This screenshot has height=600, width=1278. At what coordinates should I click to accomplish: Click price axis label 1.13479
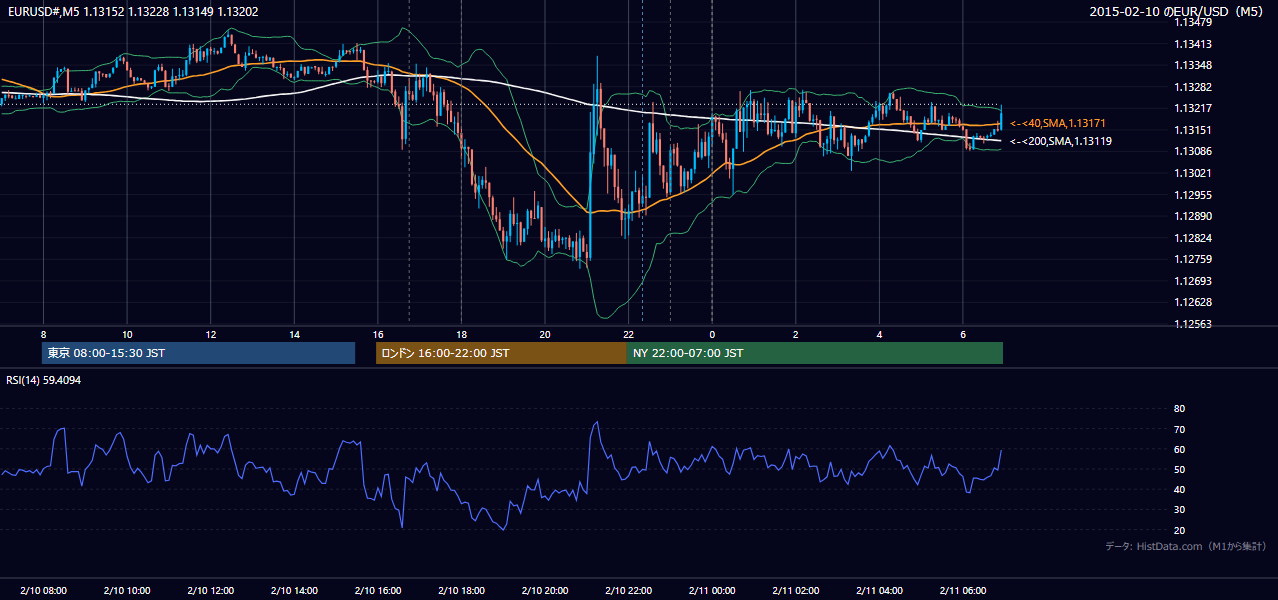tap(1193, 22)
